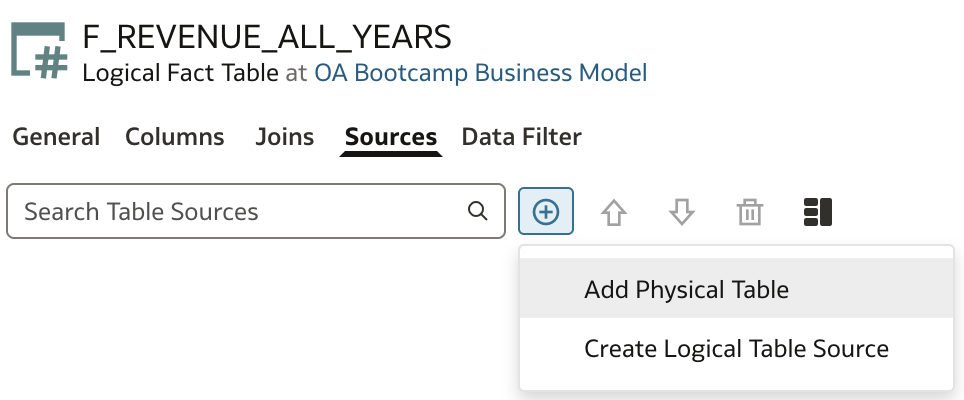The image size is (964, 400).
Task: Toggle the detail view panel icon
Action: point(818,212)
